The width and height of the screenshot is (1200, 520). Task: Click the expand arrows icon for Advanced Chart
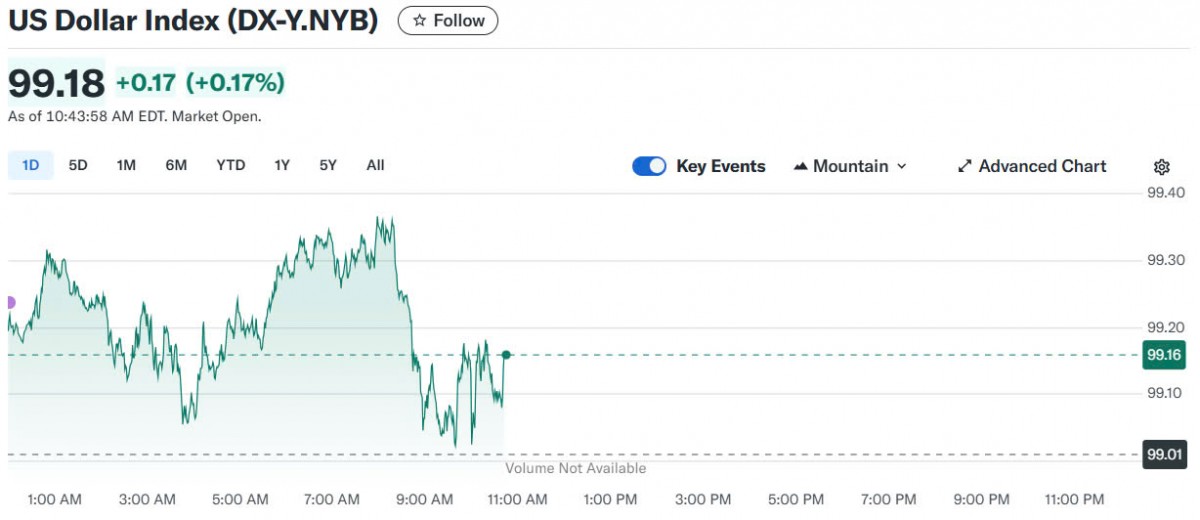pos(965,167)
